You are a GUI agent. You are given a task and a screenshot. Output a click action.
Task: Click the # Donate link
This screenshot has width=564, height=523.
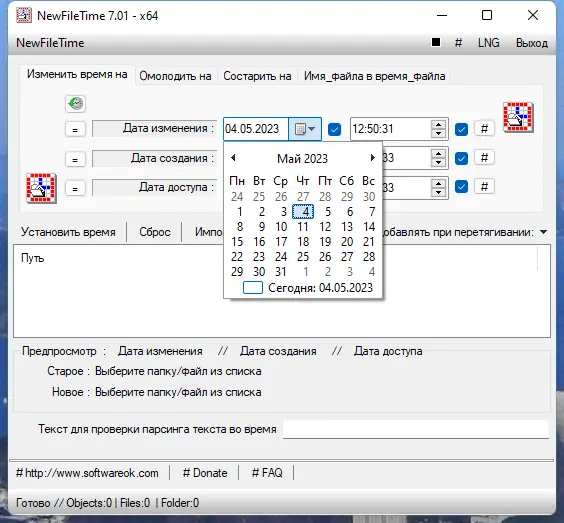point(205,473)
